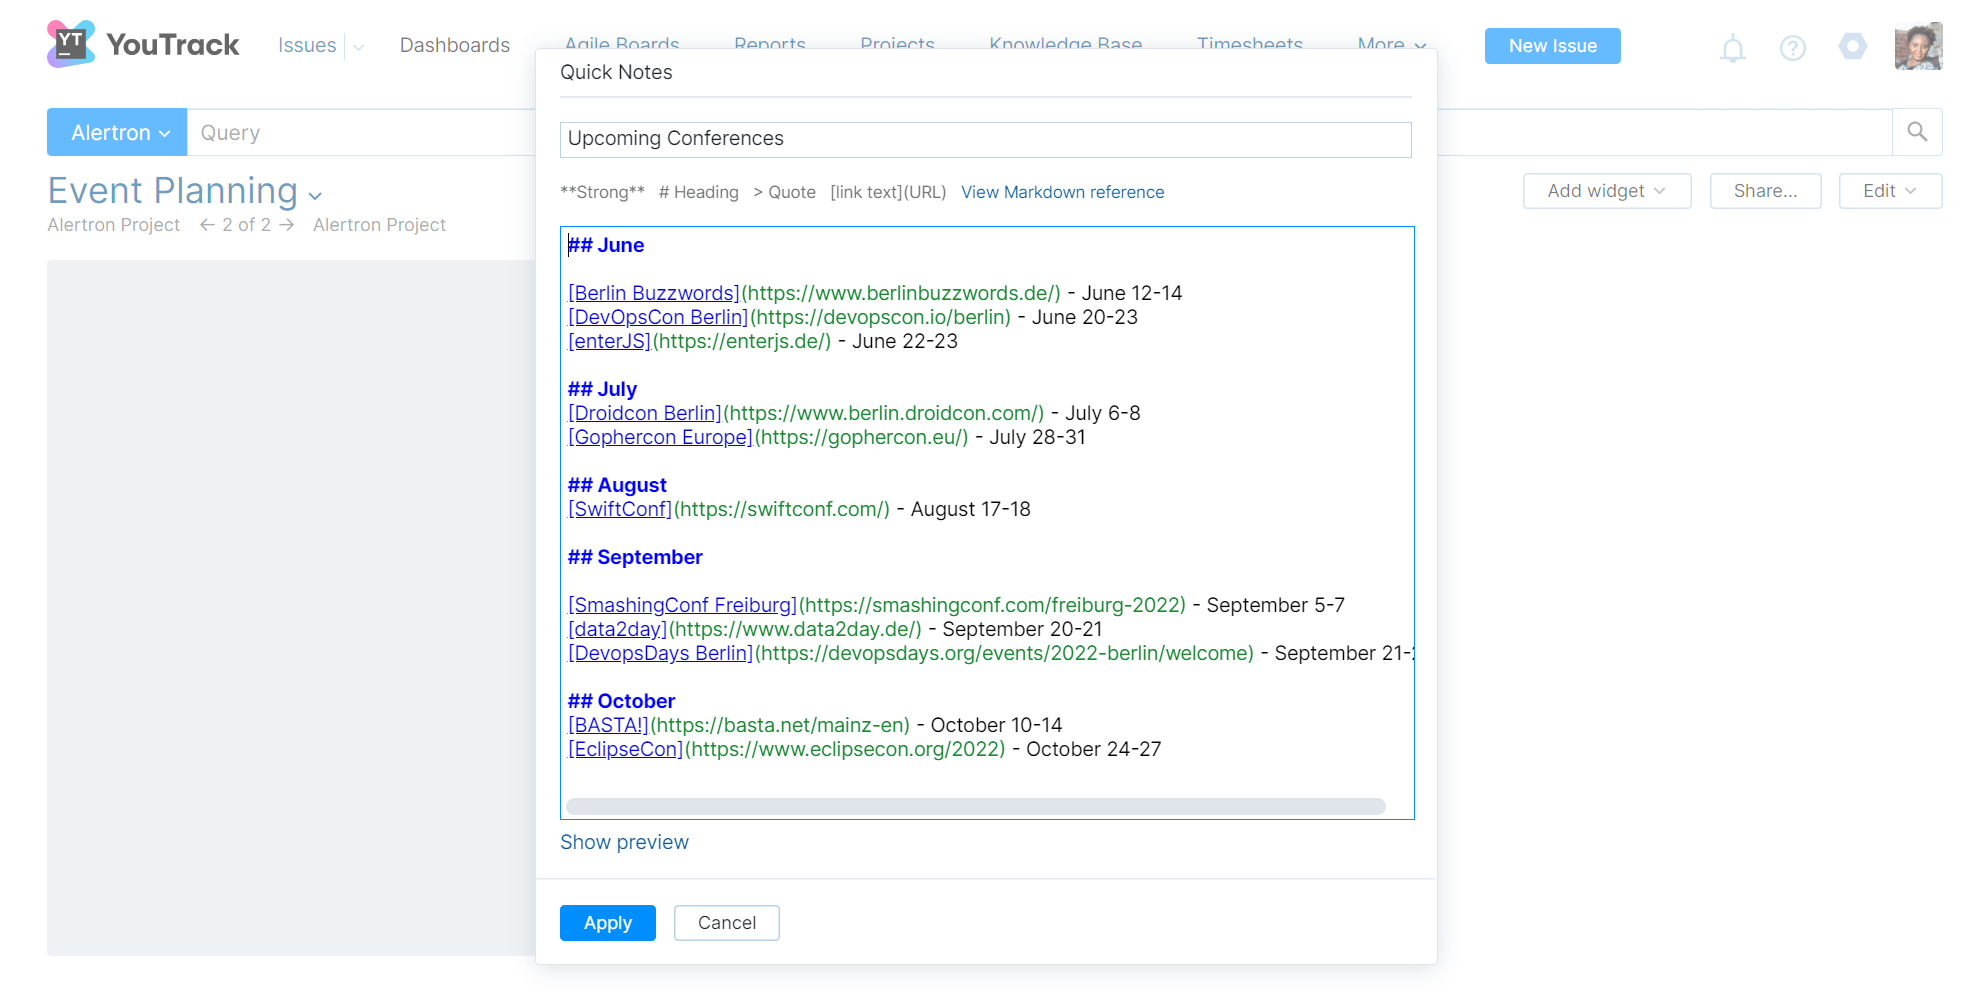Screen dimensions: 1972x1005
Task: Create a New Issue
Action: point(1552,46)
